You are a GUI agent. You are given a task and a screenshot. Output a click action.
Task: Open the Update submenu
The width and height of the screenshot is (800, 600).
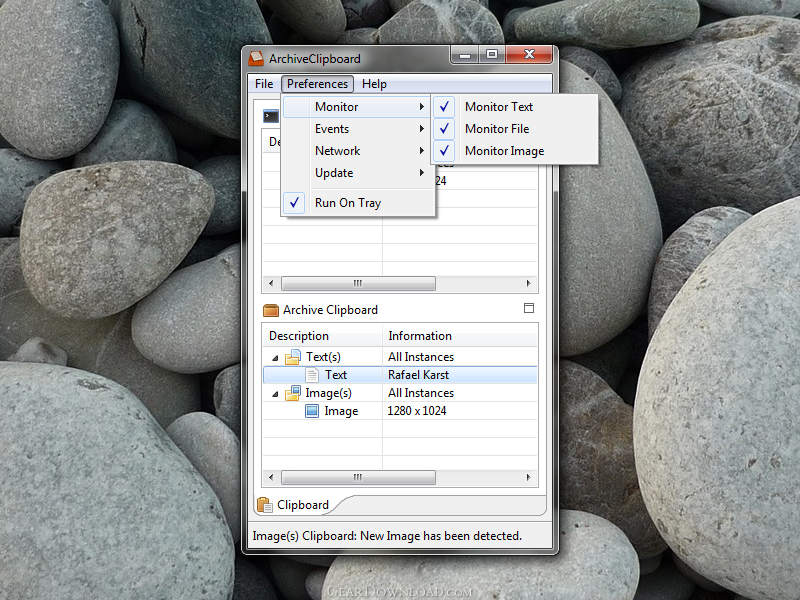click(x=358, y=173)
